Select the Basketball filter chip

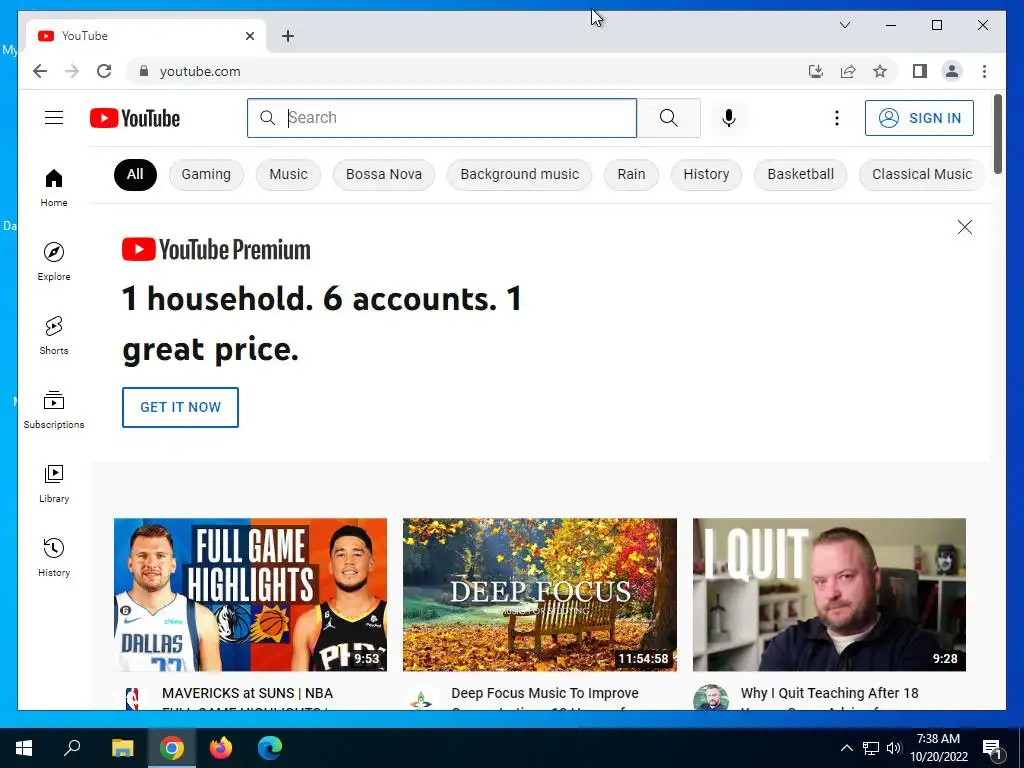pyautogui.click(x=800, y=174)
